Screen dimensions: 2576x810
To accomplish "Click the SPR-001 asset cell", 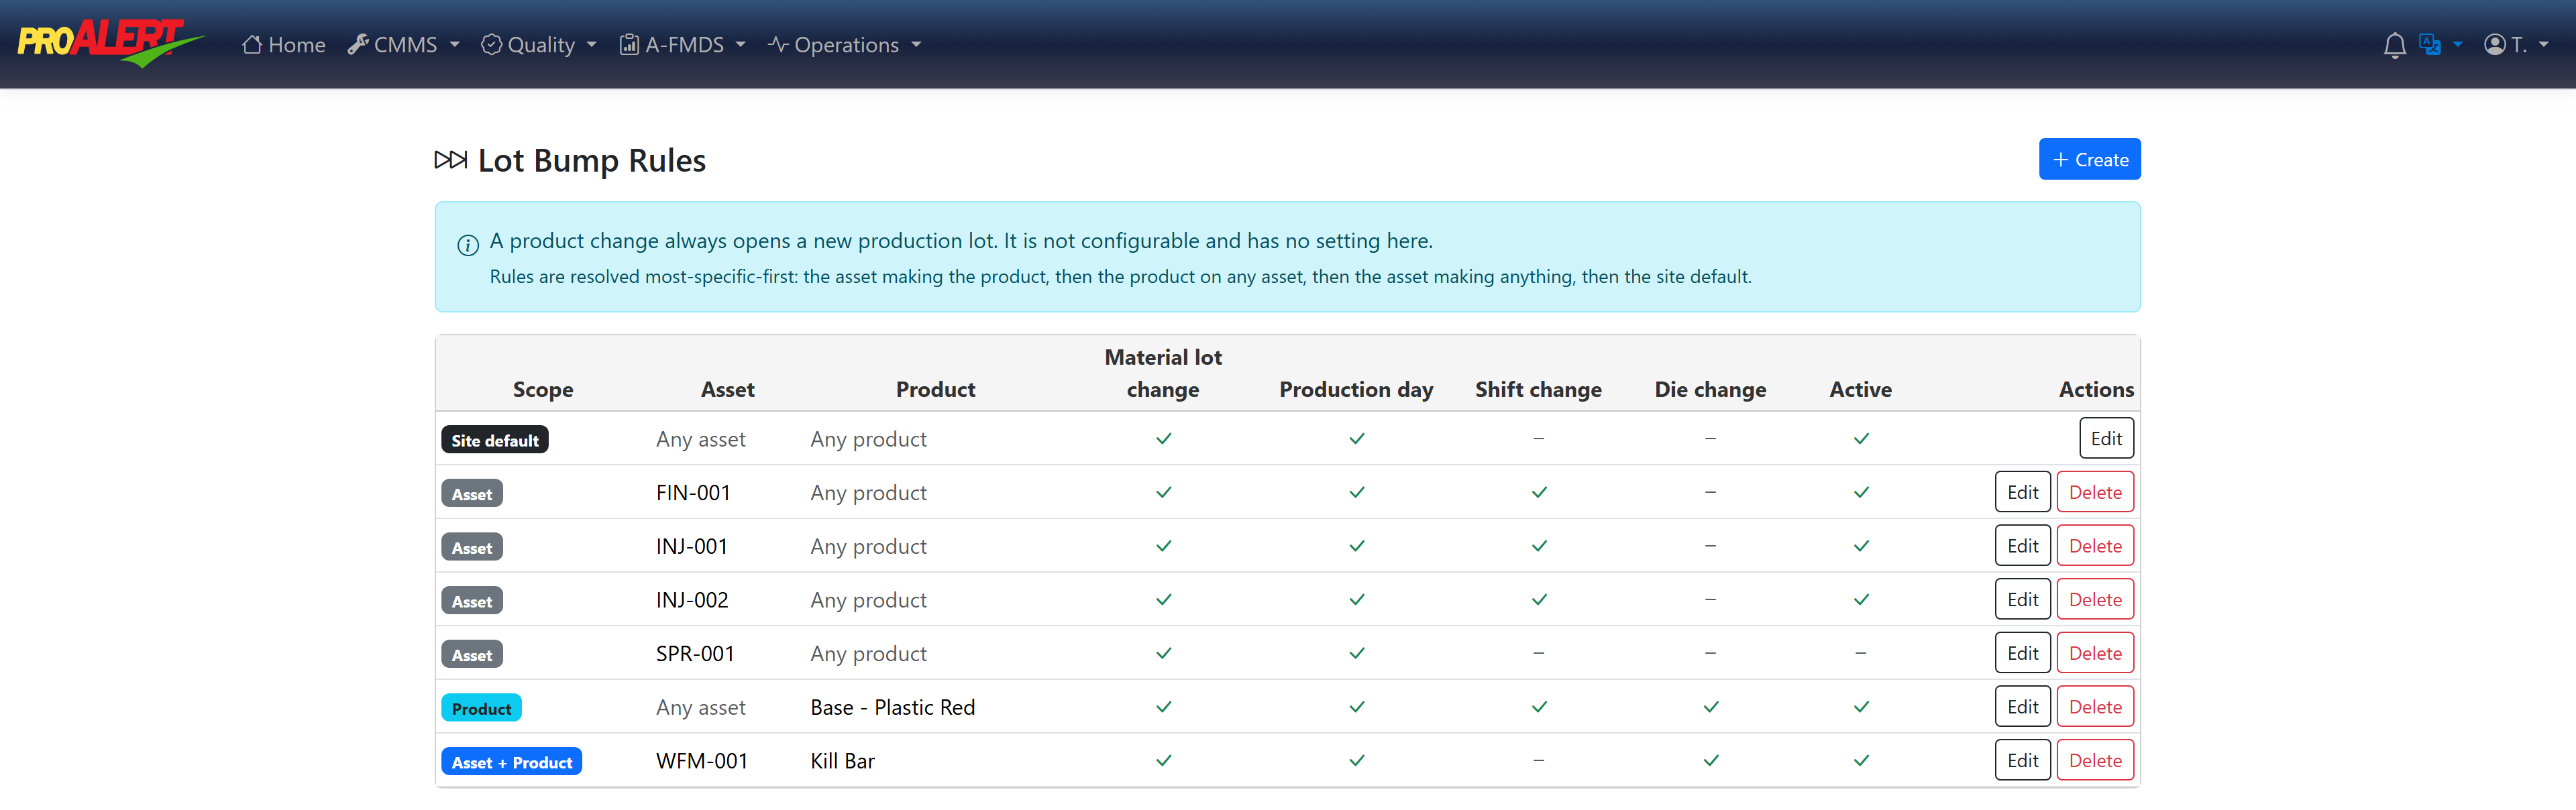I will pyautogui.click(x=695, y=653).
